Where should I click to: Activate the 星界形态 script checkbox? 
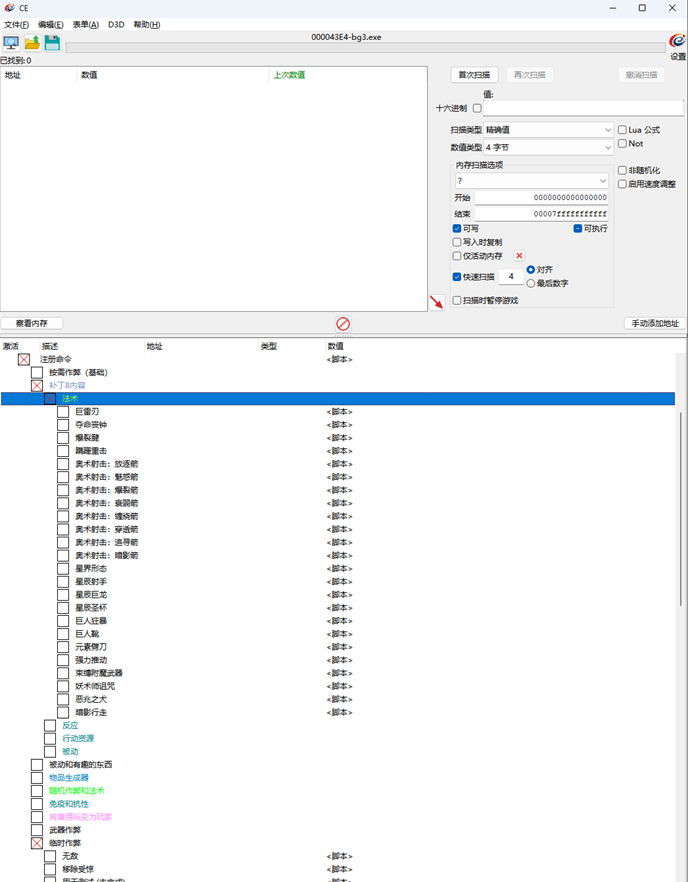63,568
